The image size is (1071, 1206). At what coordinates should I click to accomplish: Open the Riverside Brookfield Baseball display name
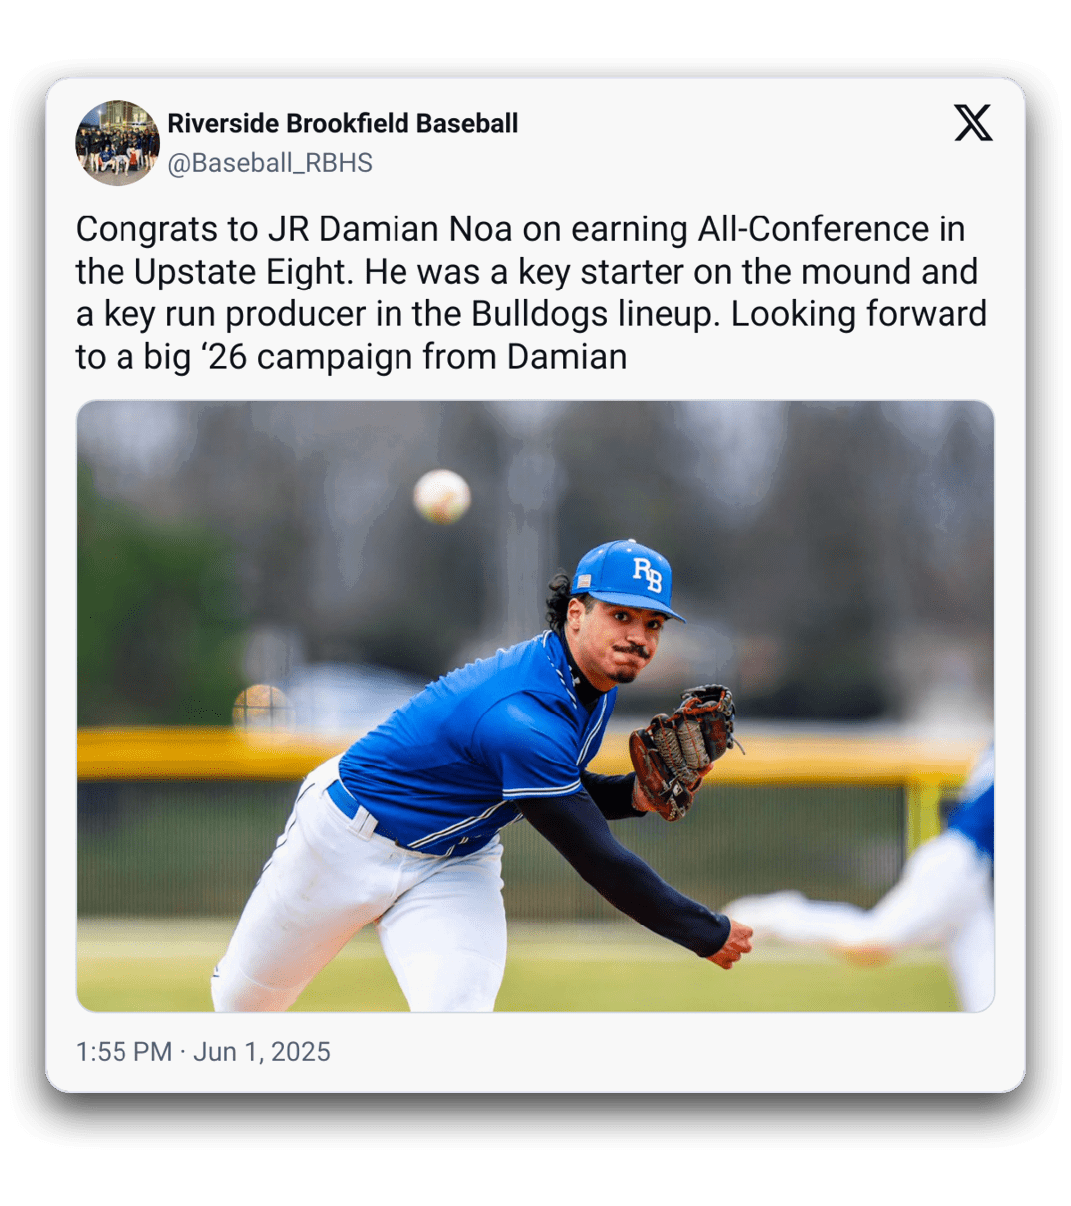pos(342,123)
